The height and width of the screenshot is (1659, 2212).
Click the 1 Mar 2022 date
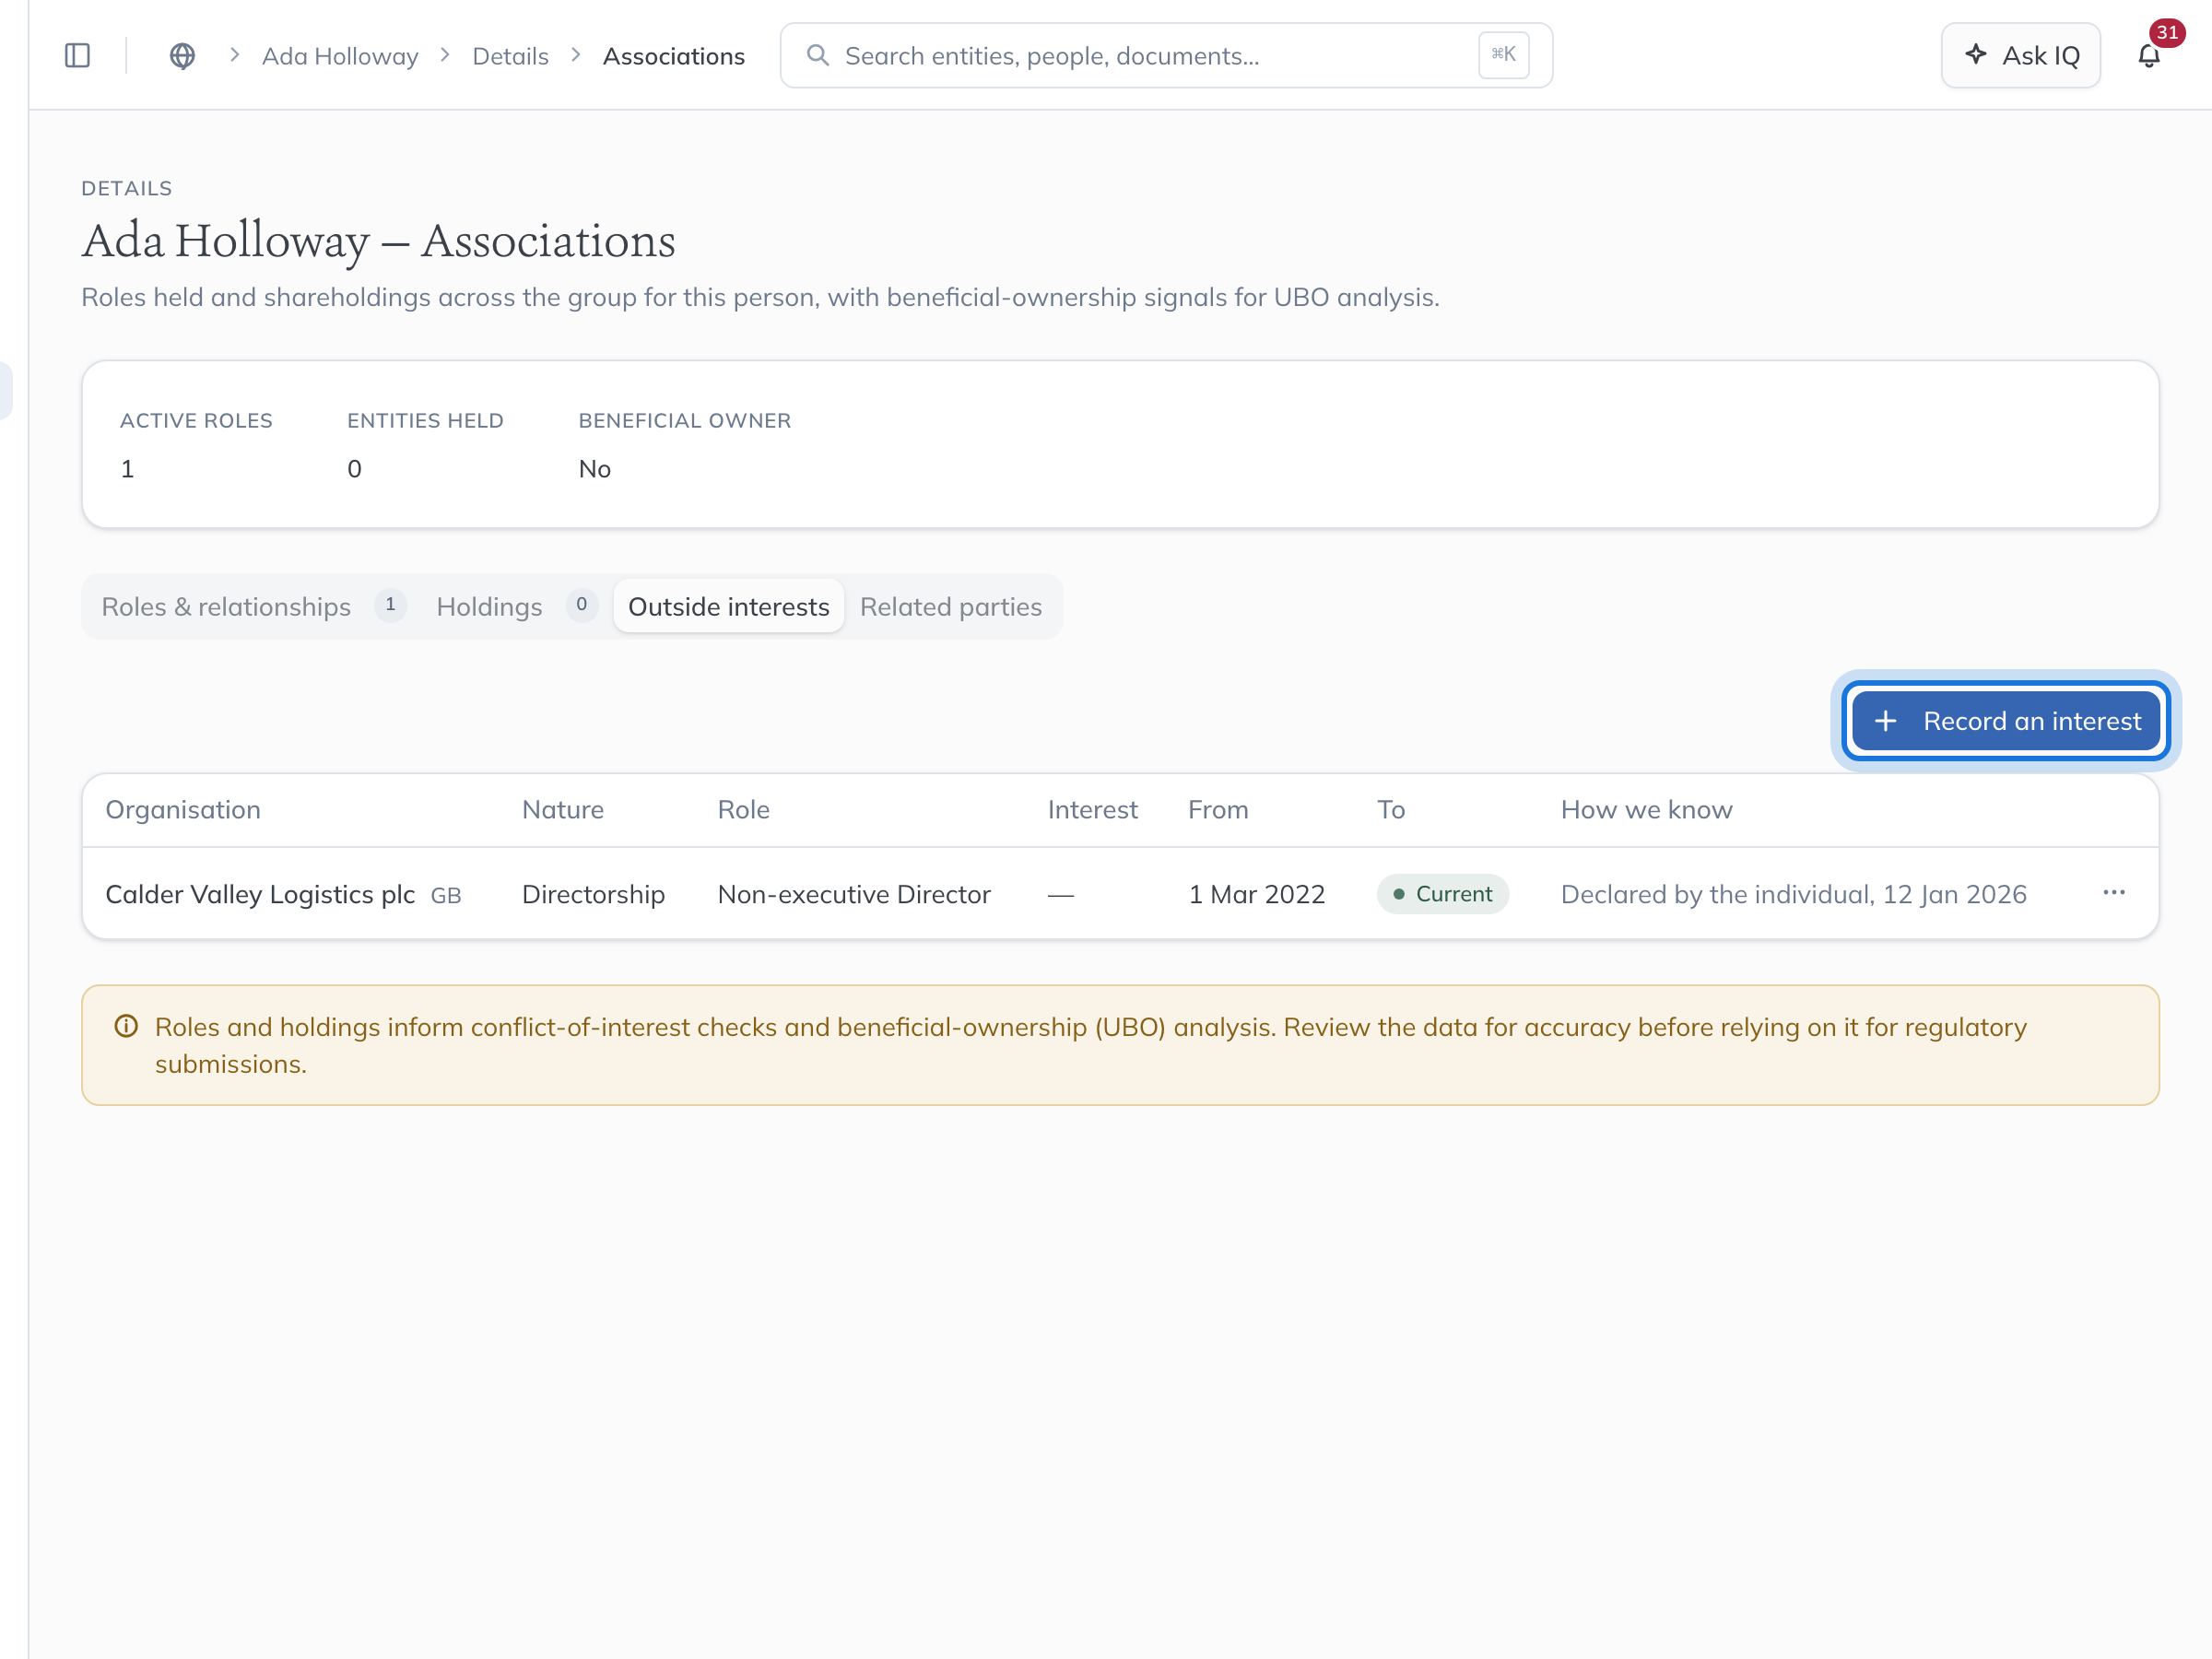tap(1257, 894)
